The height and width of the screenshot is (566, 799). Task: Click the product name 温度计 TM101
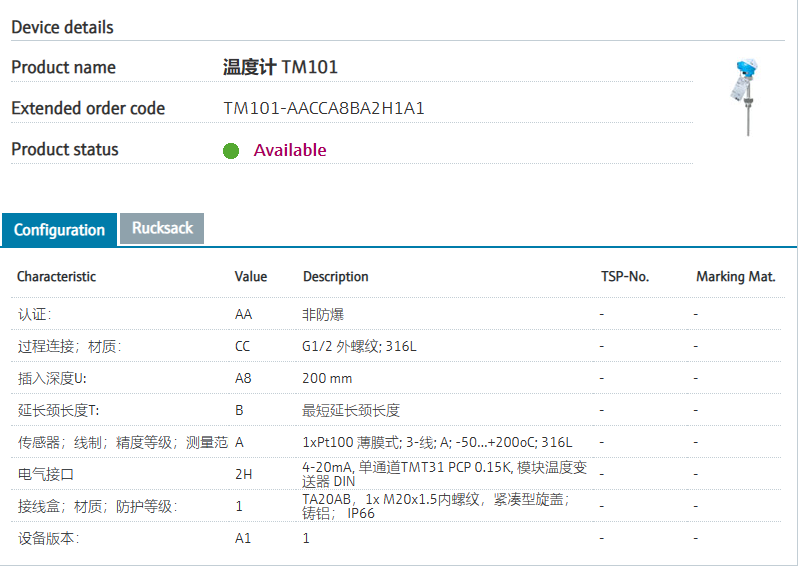[280, 67]
